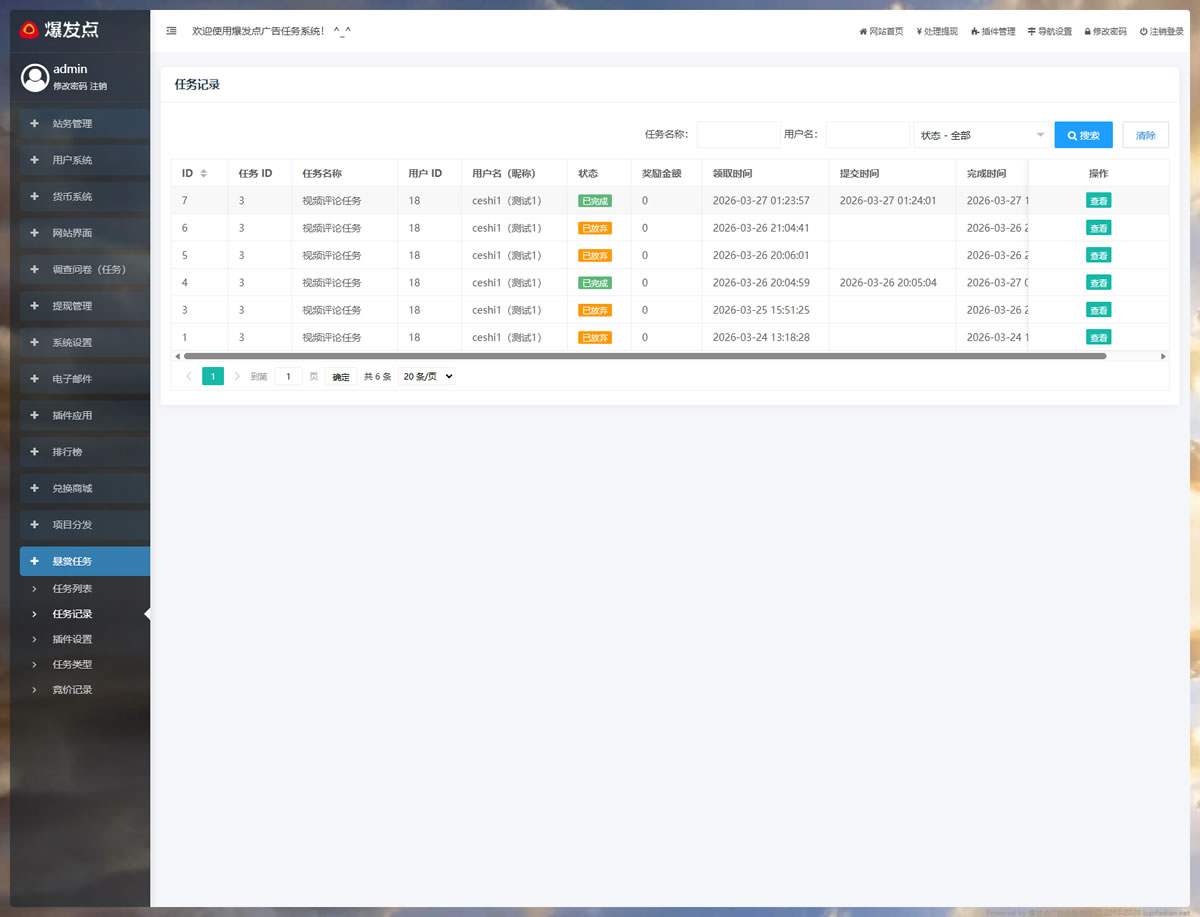Click 注销登录 power icon link
1200x917 pixels.
coord(1161,32)
